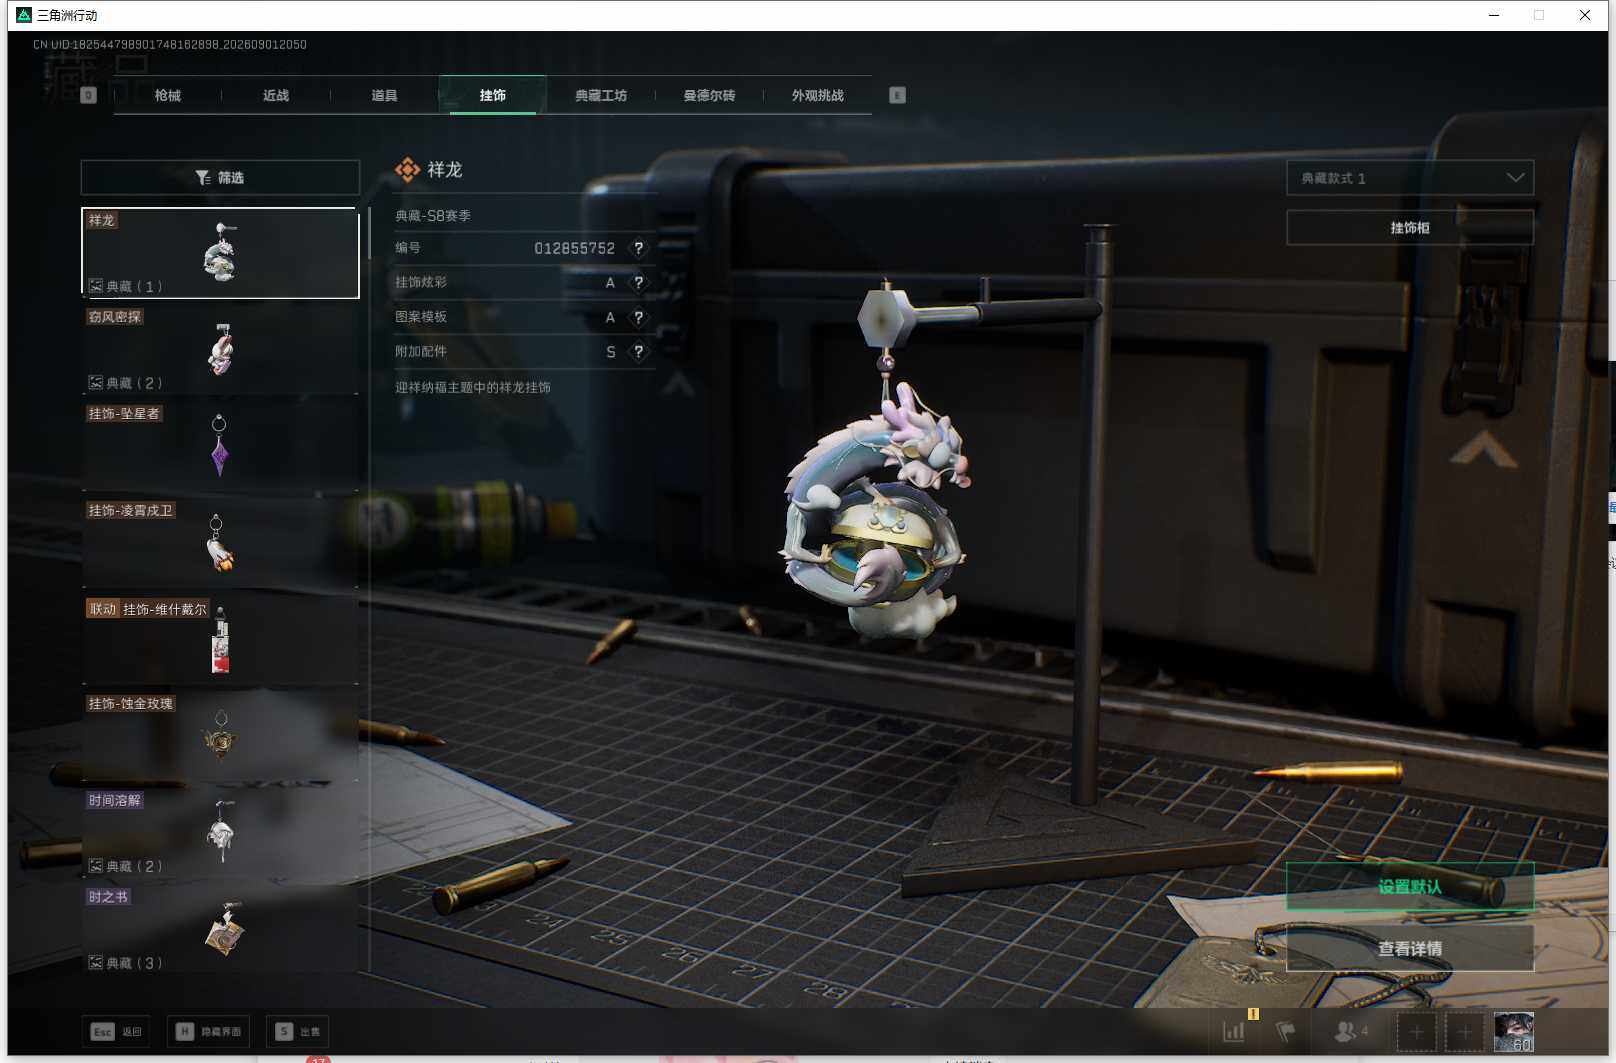Select the 挂饰-蚀金玫瑰 charm
This screenshot has height=1063, width=1616.
coord(220,737)
